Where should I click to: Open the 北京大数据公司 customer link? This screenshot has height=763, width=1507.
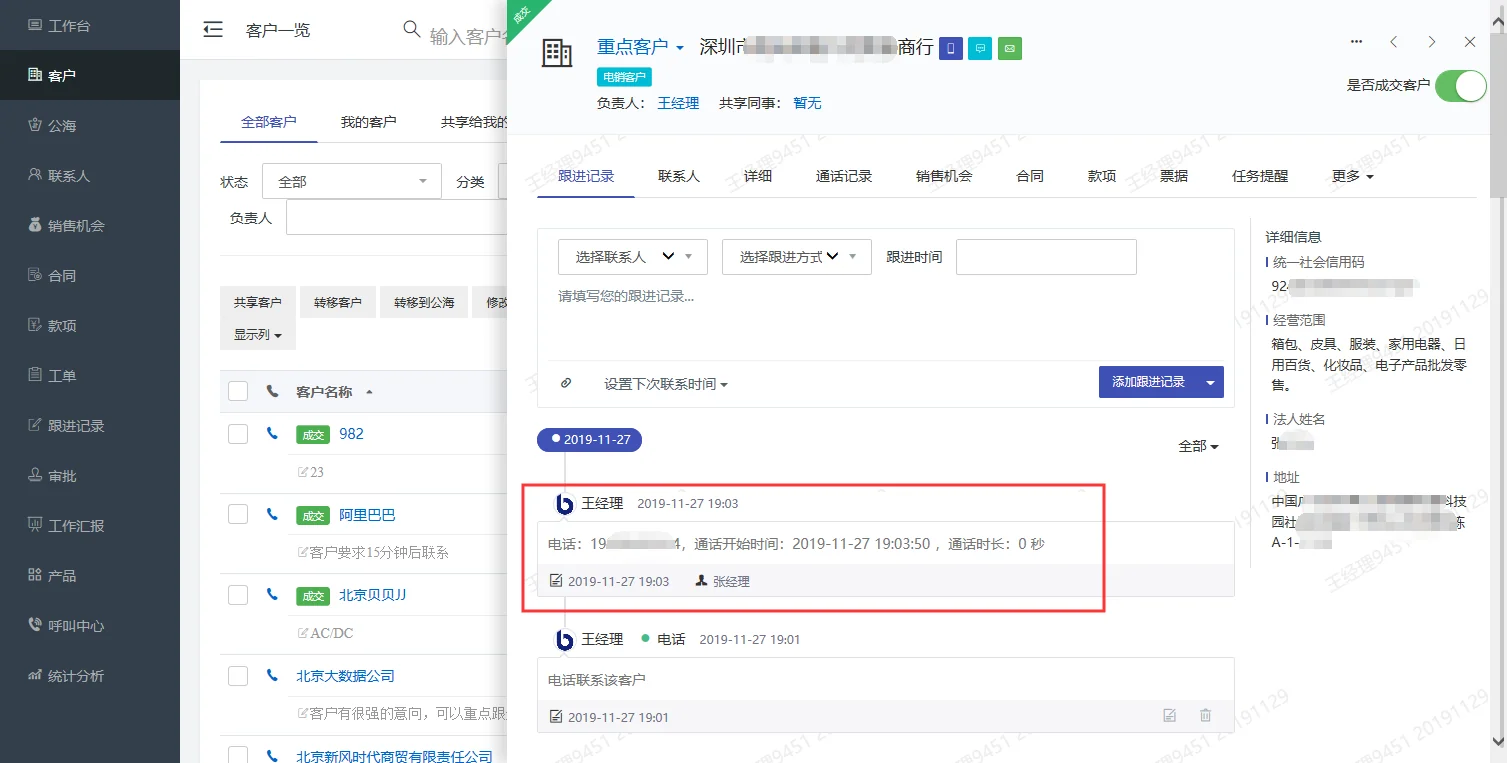click(345, 676)
